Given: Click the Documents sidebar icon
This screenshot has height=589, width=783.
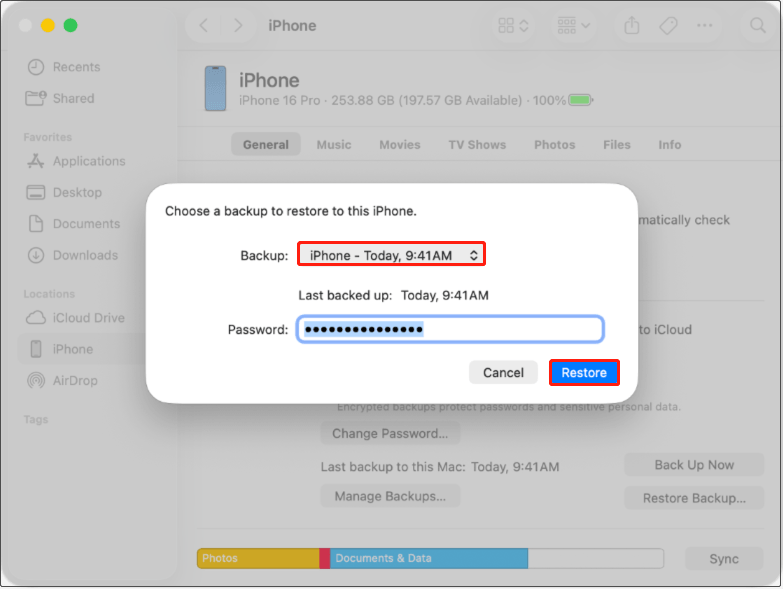Looking at the screenshot, I should [x=35, y=224].
